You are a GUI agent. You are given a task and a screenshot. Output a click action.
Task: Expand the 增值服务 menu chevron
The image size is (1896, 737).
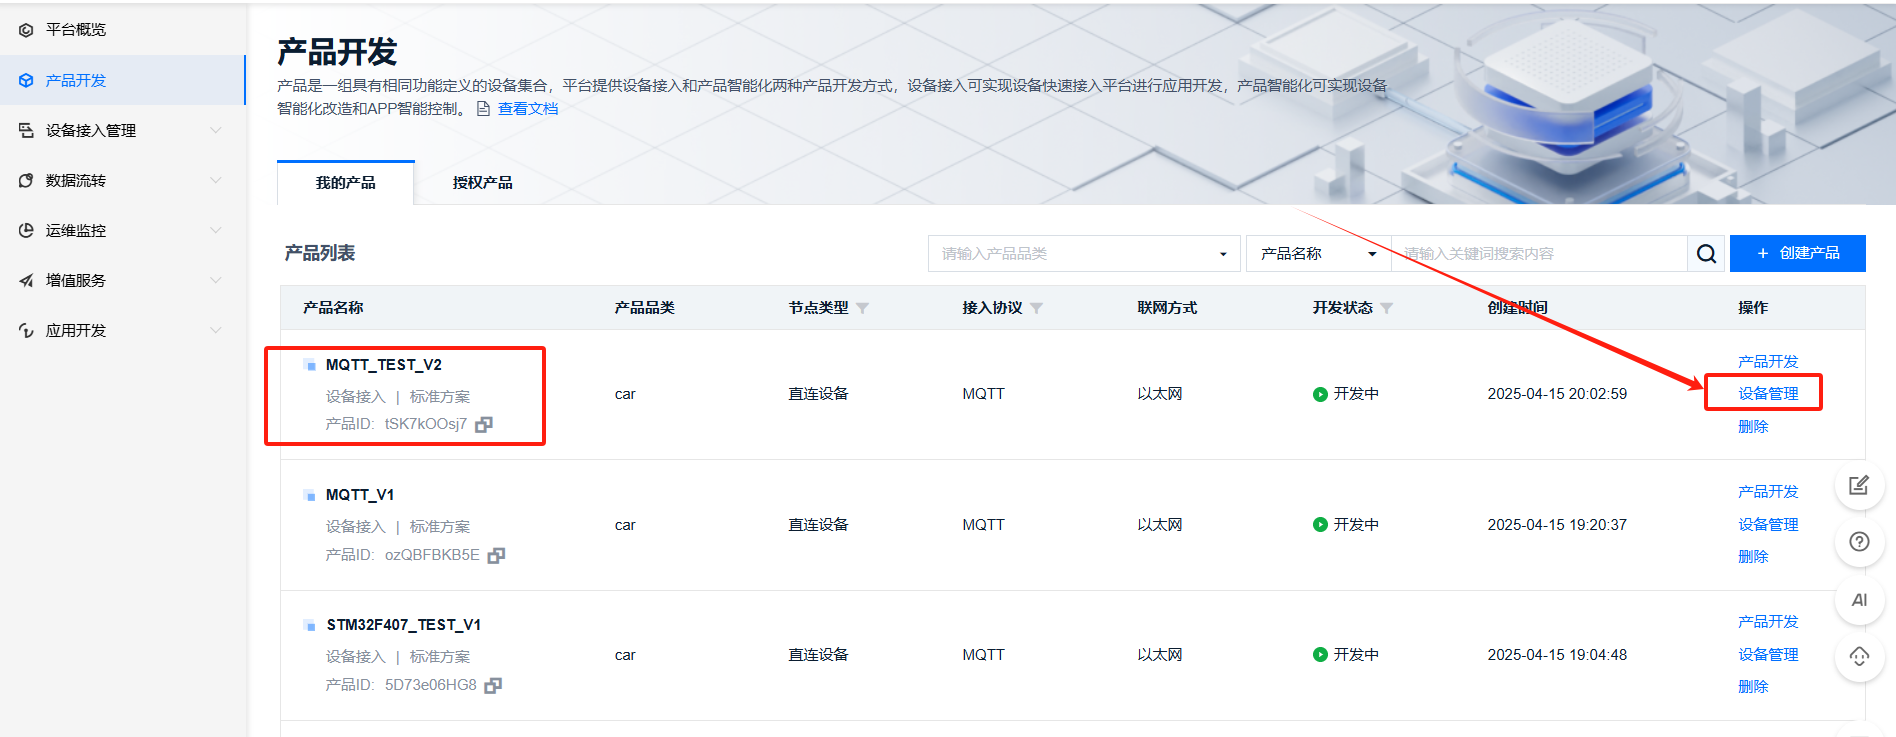(215, 280)
